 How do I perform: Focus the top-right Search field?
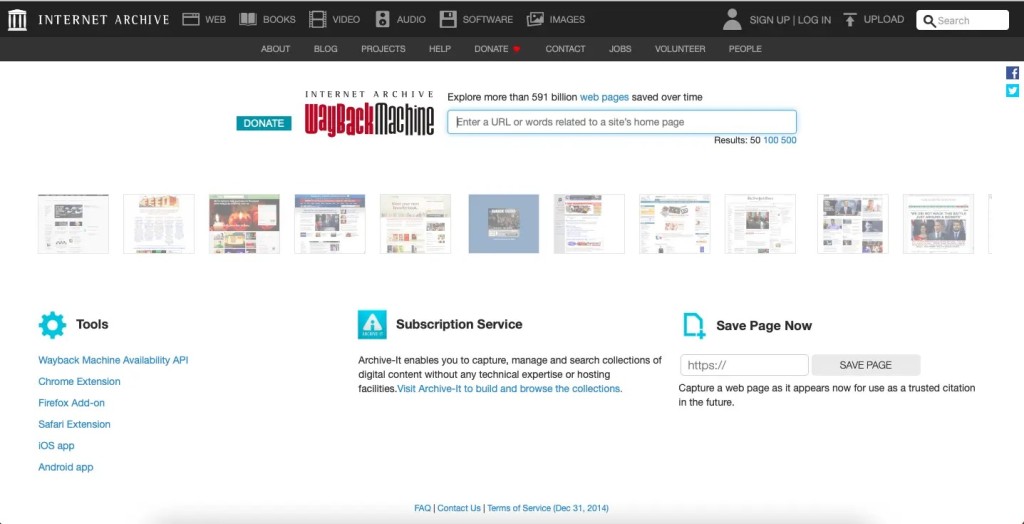(963, 20)
